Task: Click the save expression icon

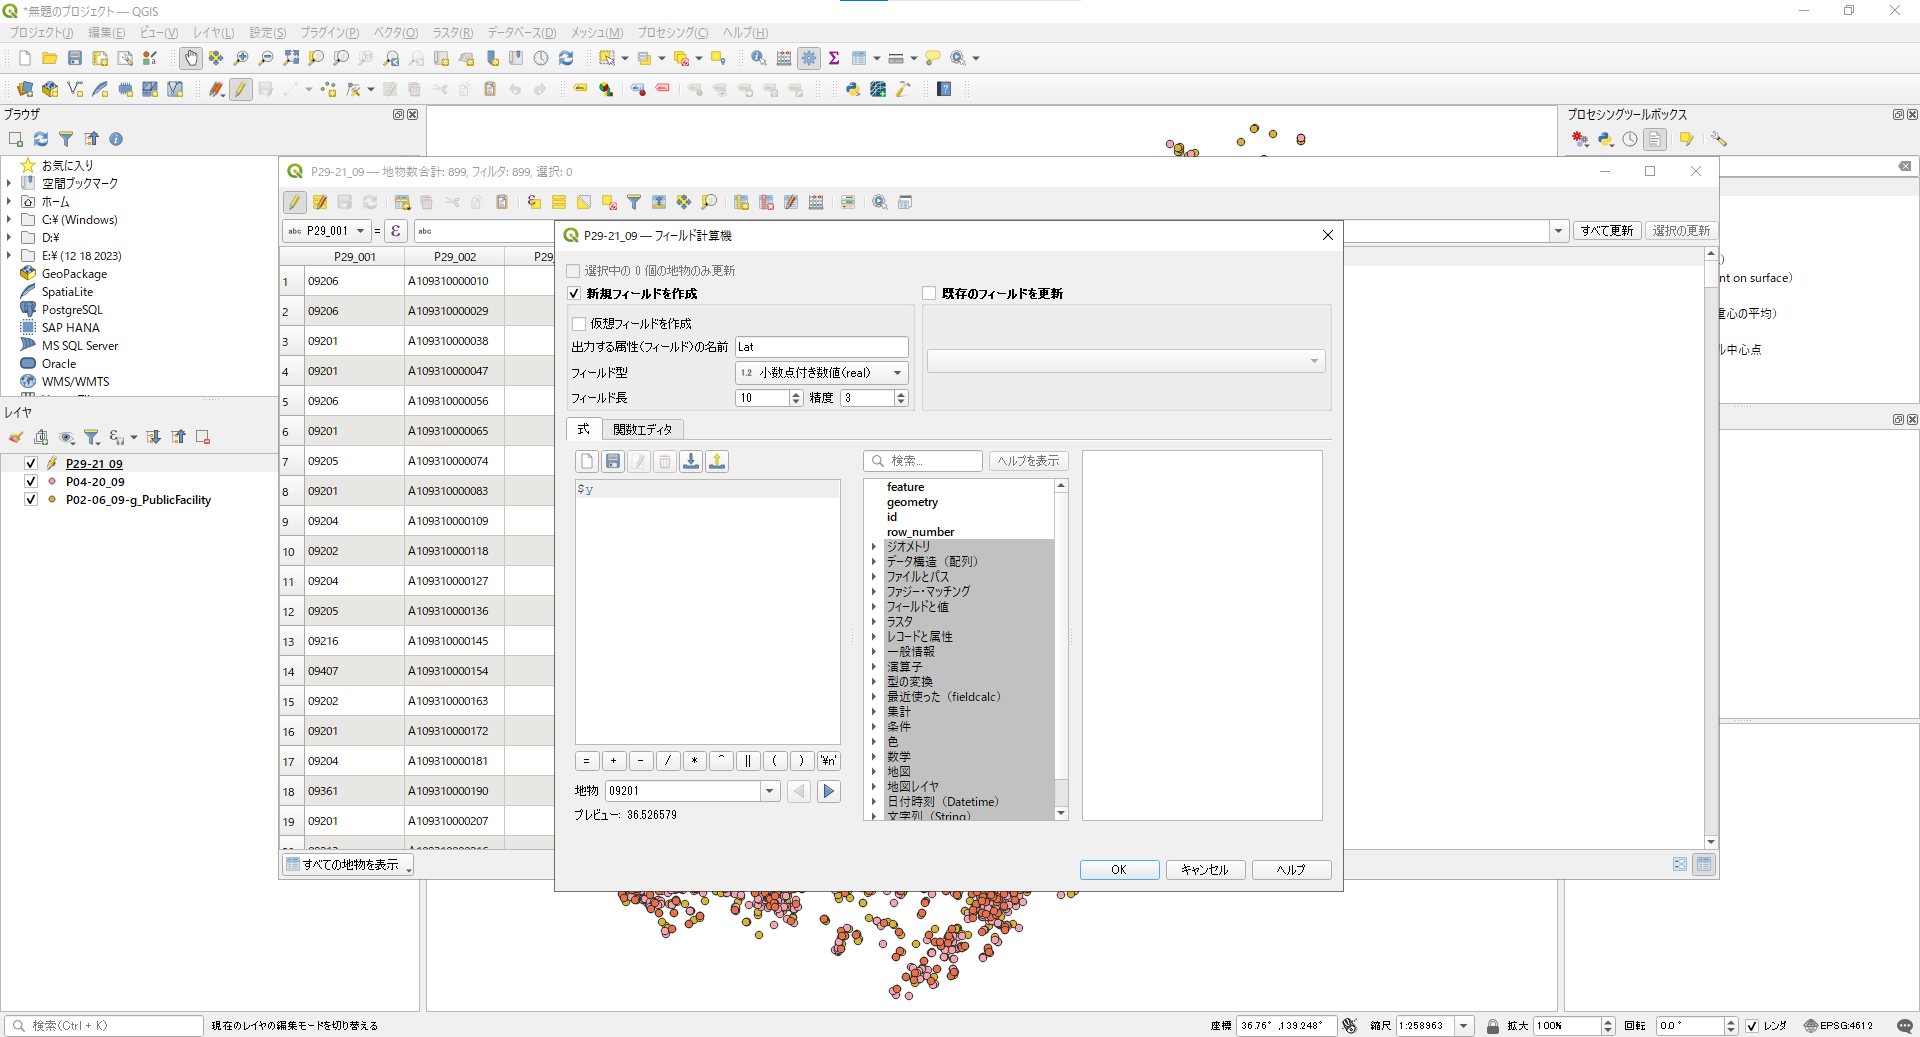Action: 613,461
